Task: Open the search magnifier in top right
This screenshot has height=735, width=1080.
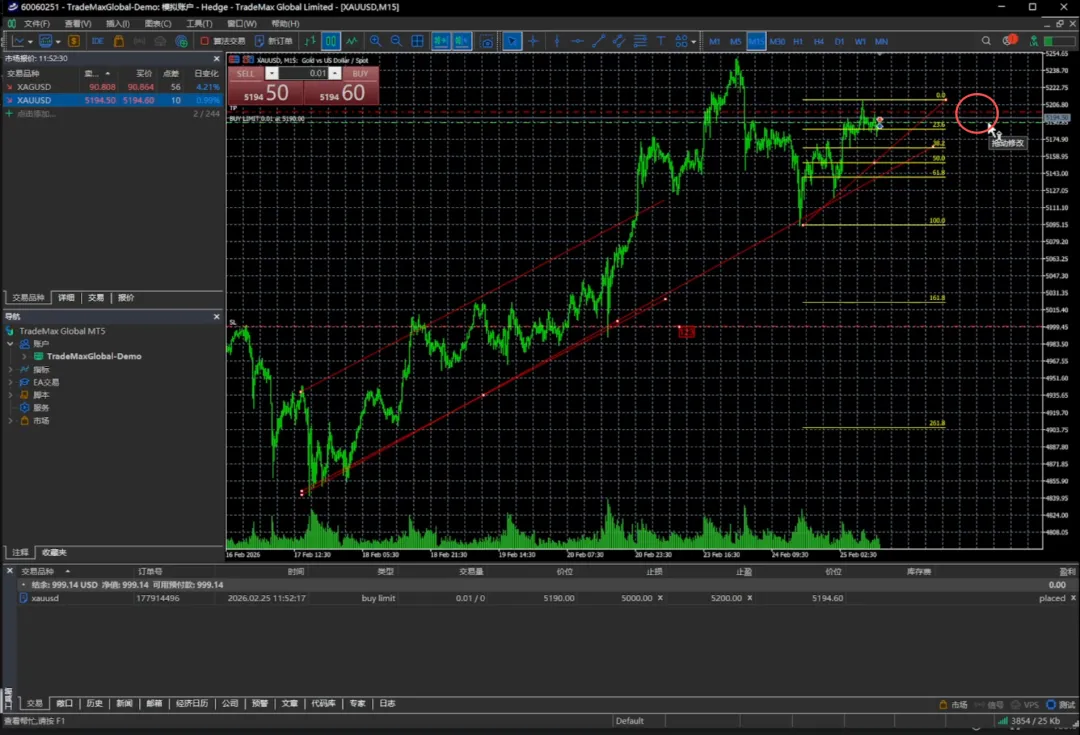Action: tap(986, 41)
